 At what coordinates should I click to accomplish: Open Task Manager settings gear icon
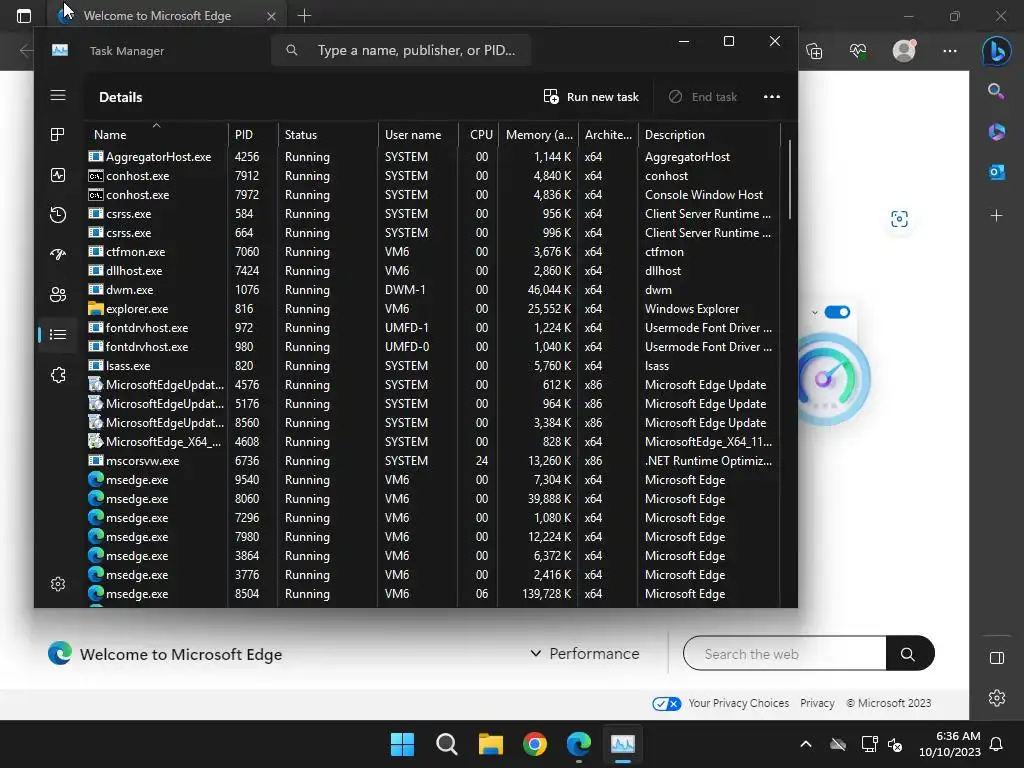coord(57,584)
